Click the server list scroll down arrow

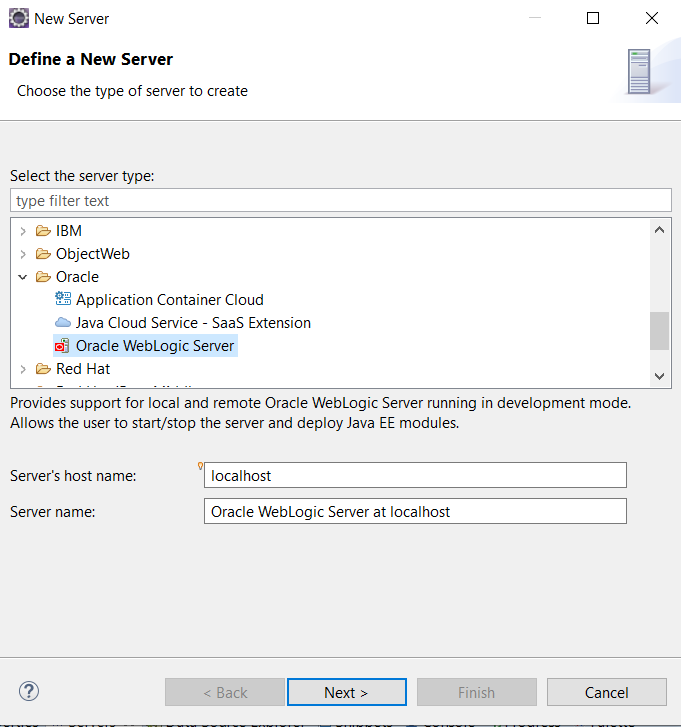(x=659, y=376)
